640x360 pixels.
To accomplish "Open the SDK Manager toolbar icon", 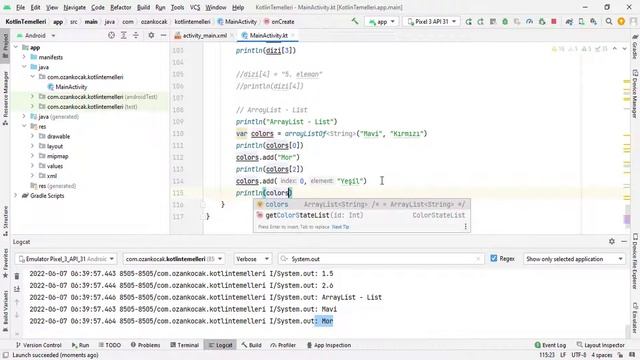I will tap(593, 22).
